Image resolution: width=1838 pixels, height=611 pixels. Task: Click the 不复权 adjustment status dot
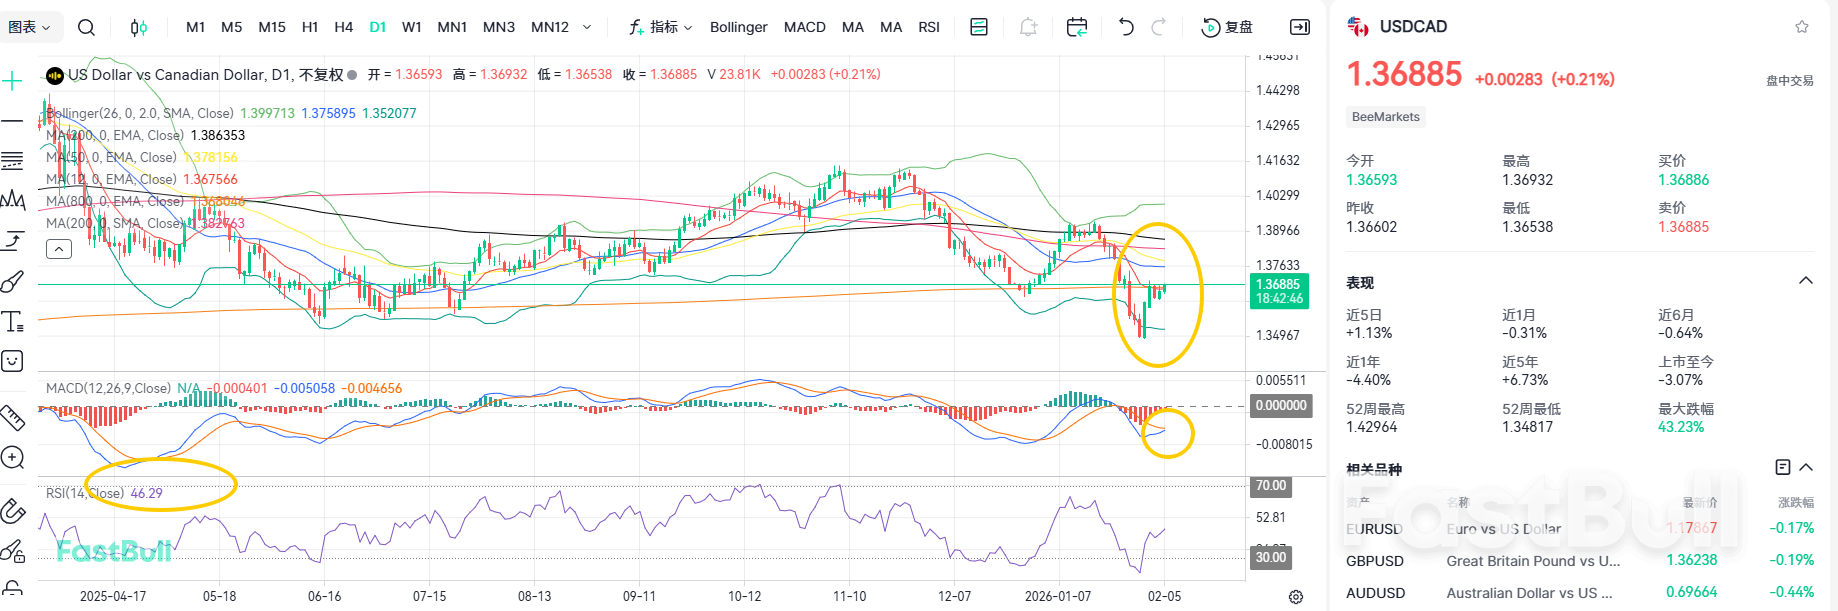pyautogui.click(x=352, y=75)
